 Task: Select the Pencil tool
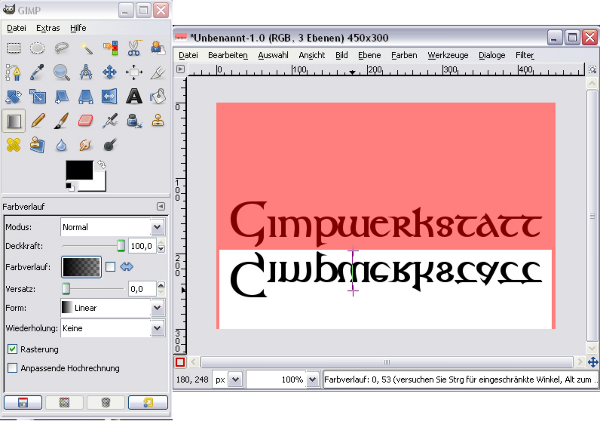(38, 121)
